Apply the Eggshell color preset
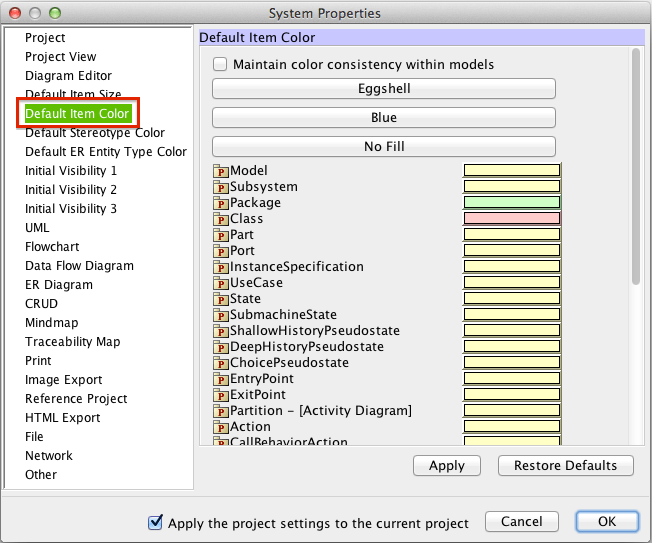Screen dimensions: 652x543 coord(384,89)
